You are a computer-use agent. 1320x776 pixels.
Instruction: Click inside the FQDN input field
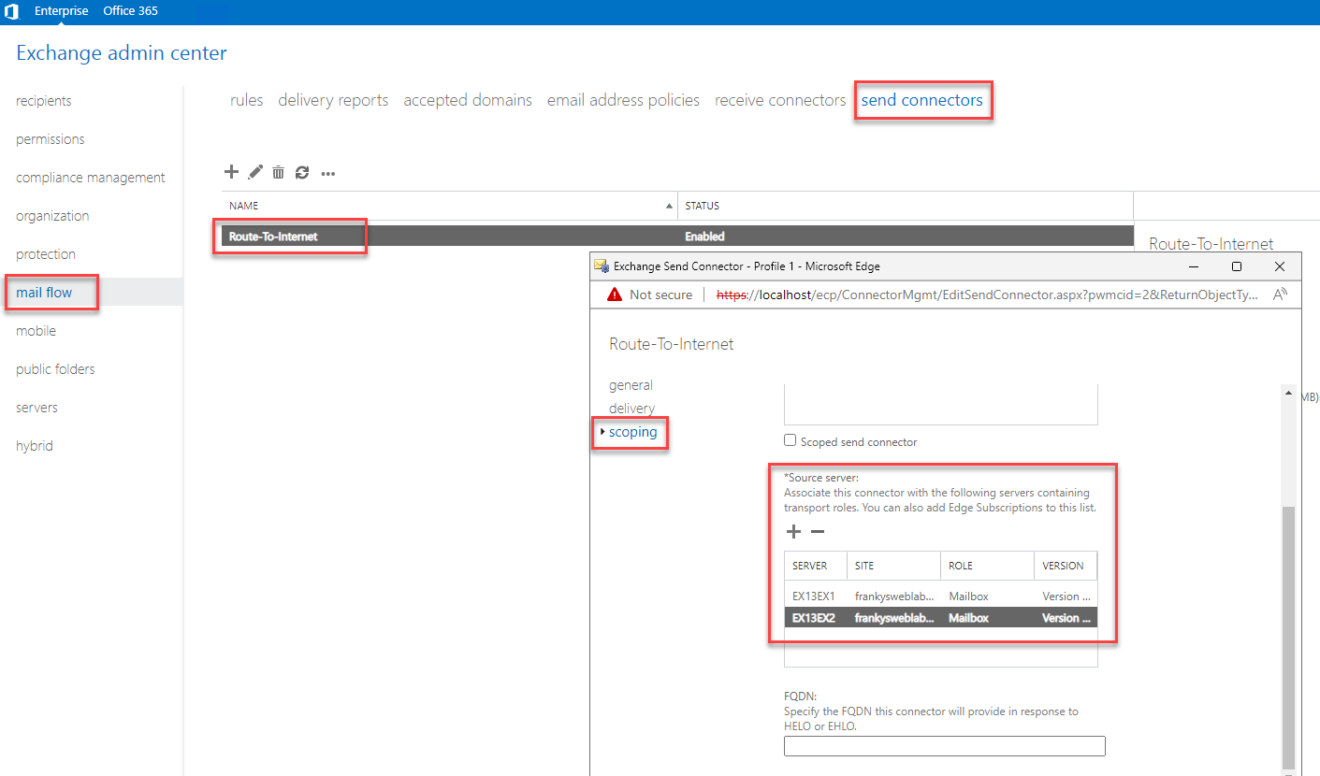point(943,745)
